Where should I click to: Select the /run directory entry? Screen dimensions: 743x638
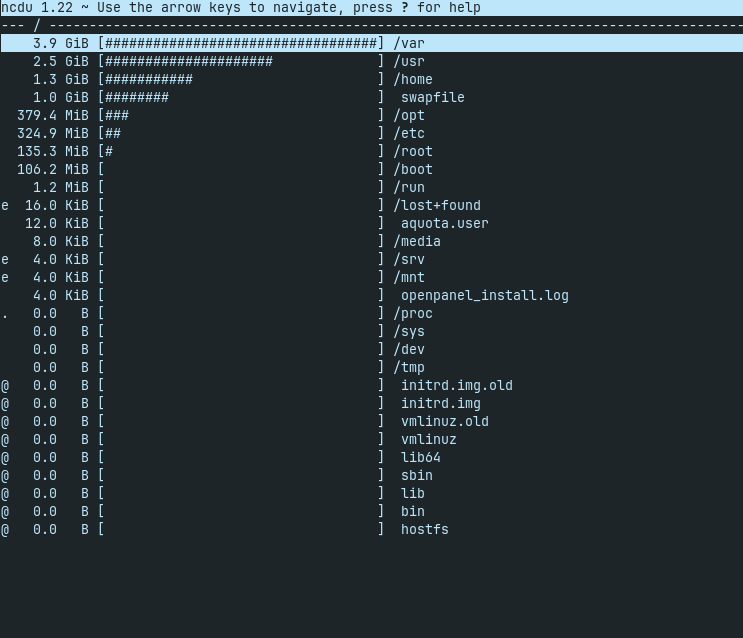pos(372,187)
